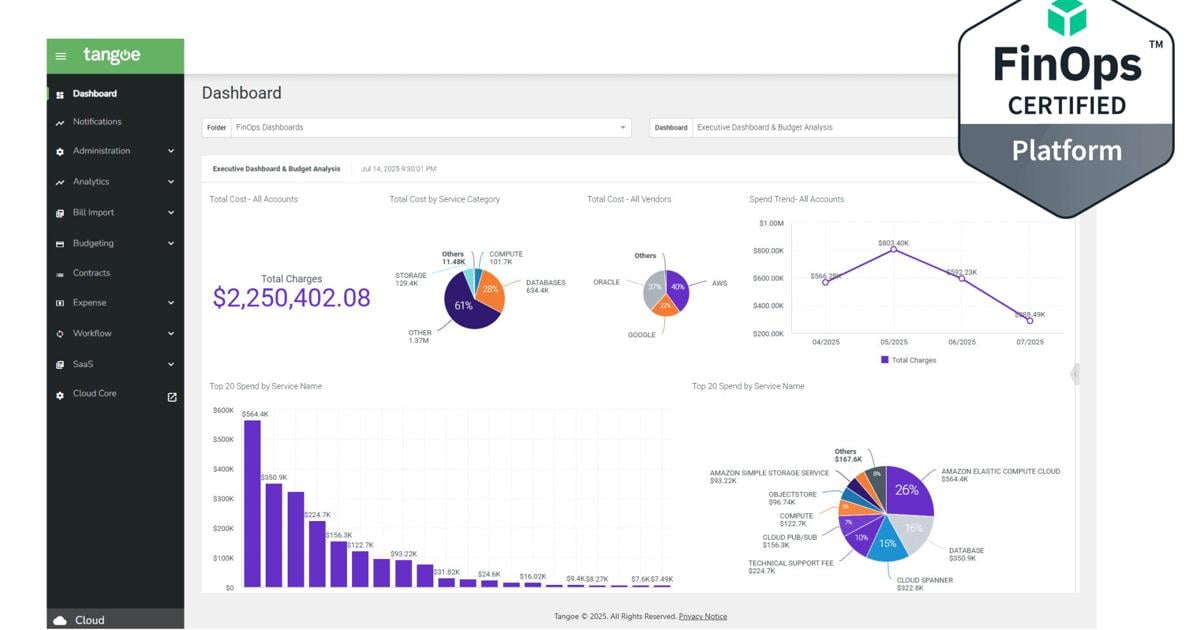Click the COMPUTE 101.7K pie label
The height and width of the screenshot is (630, 1200).
pyautogui.click(x=506, y=258)
